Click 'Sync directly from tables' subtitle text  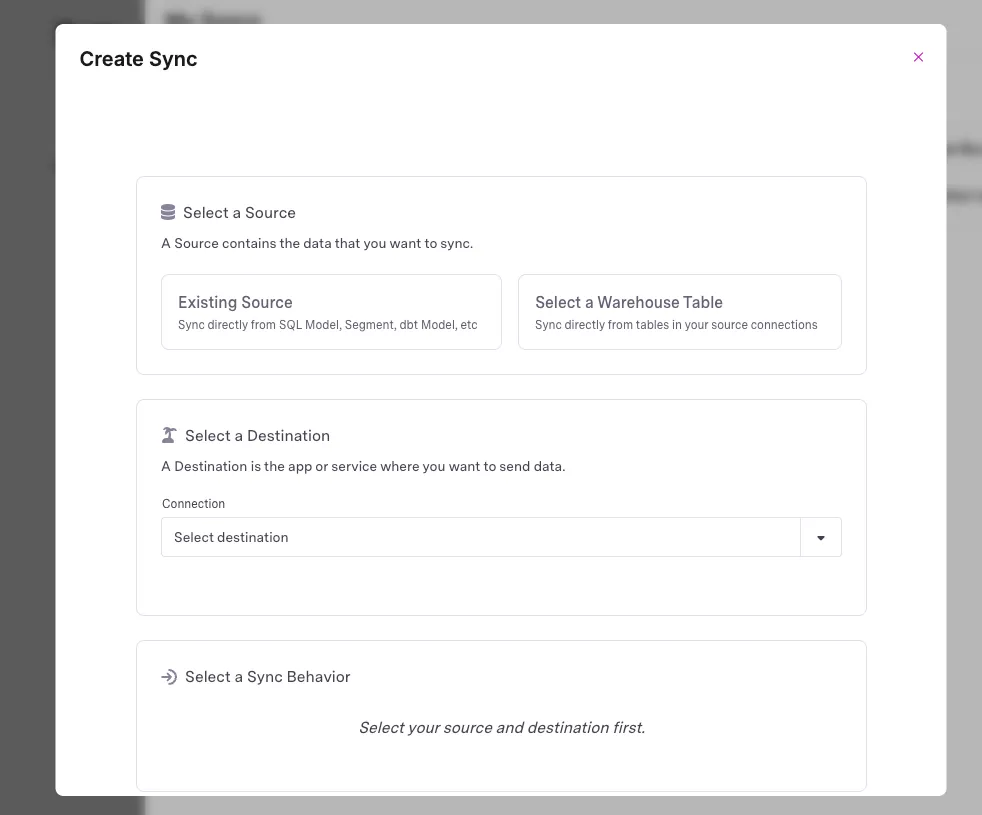coord(676,325)
